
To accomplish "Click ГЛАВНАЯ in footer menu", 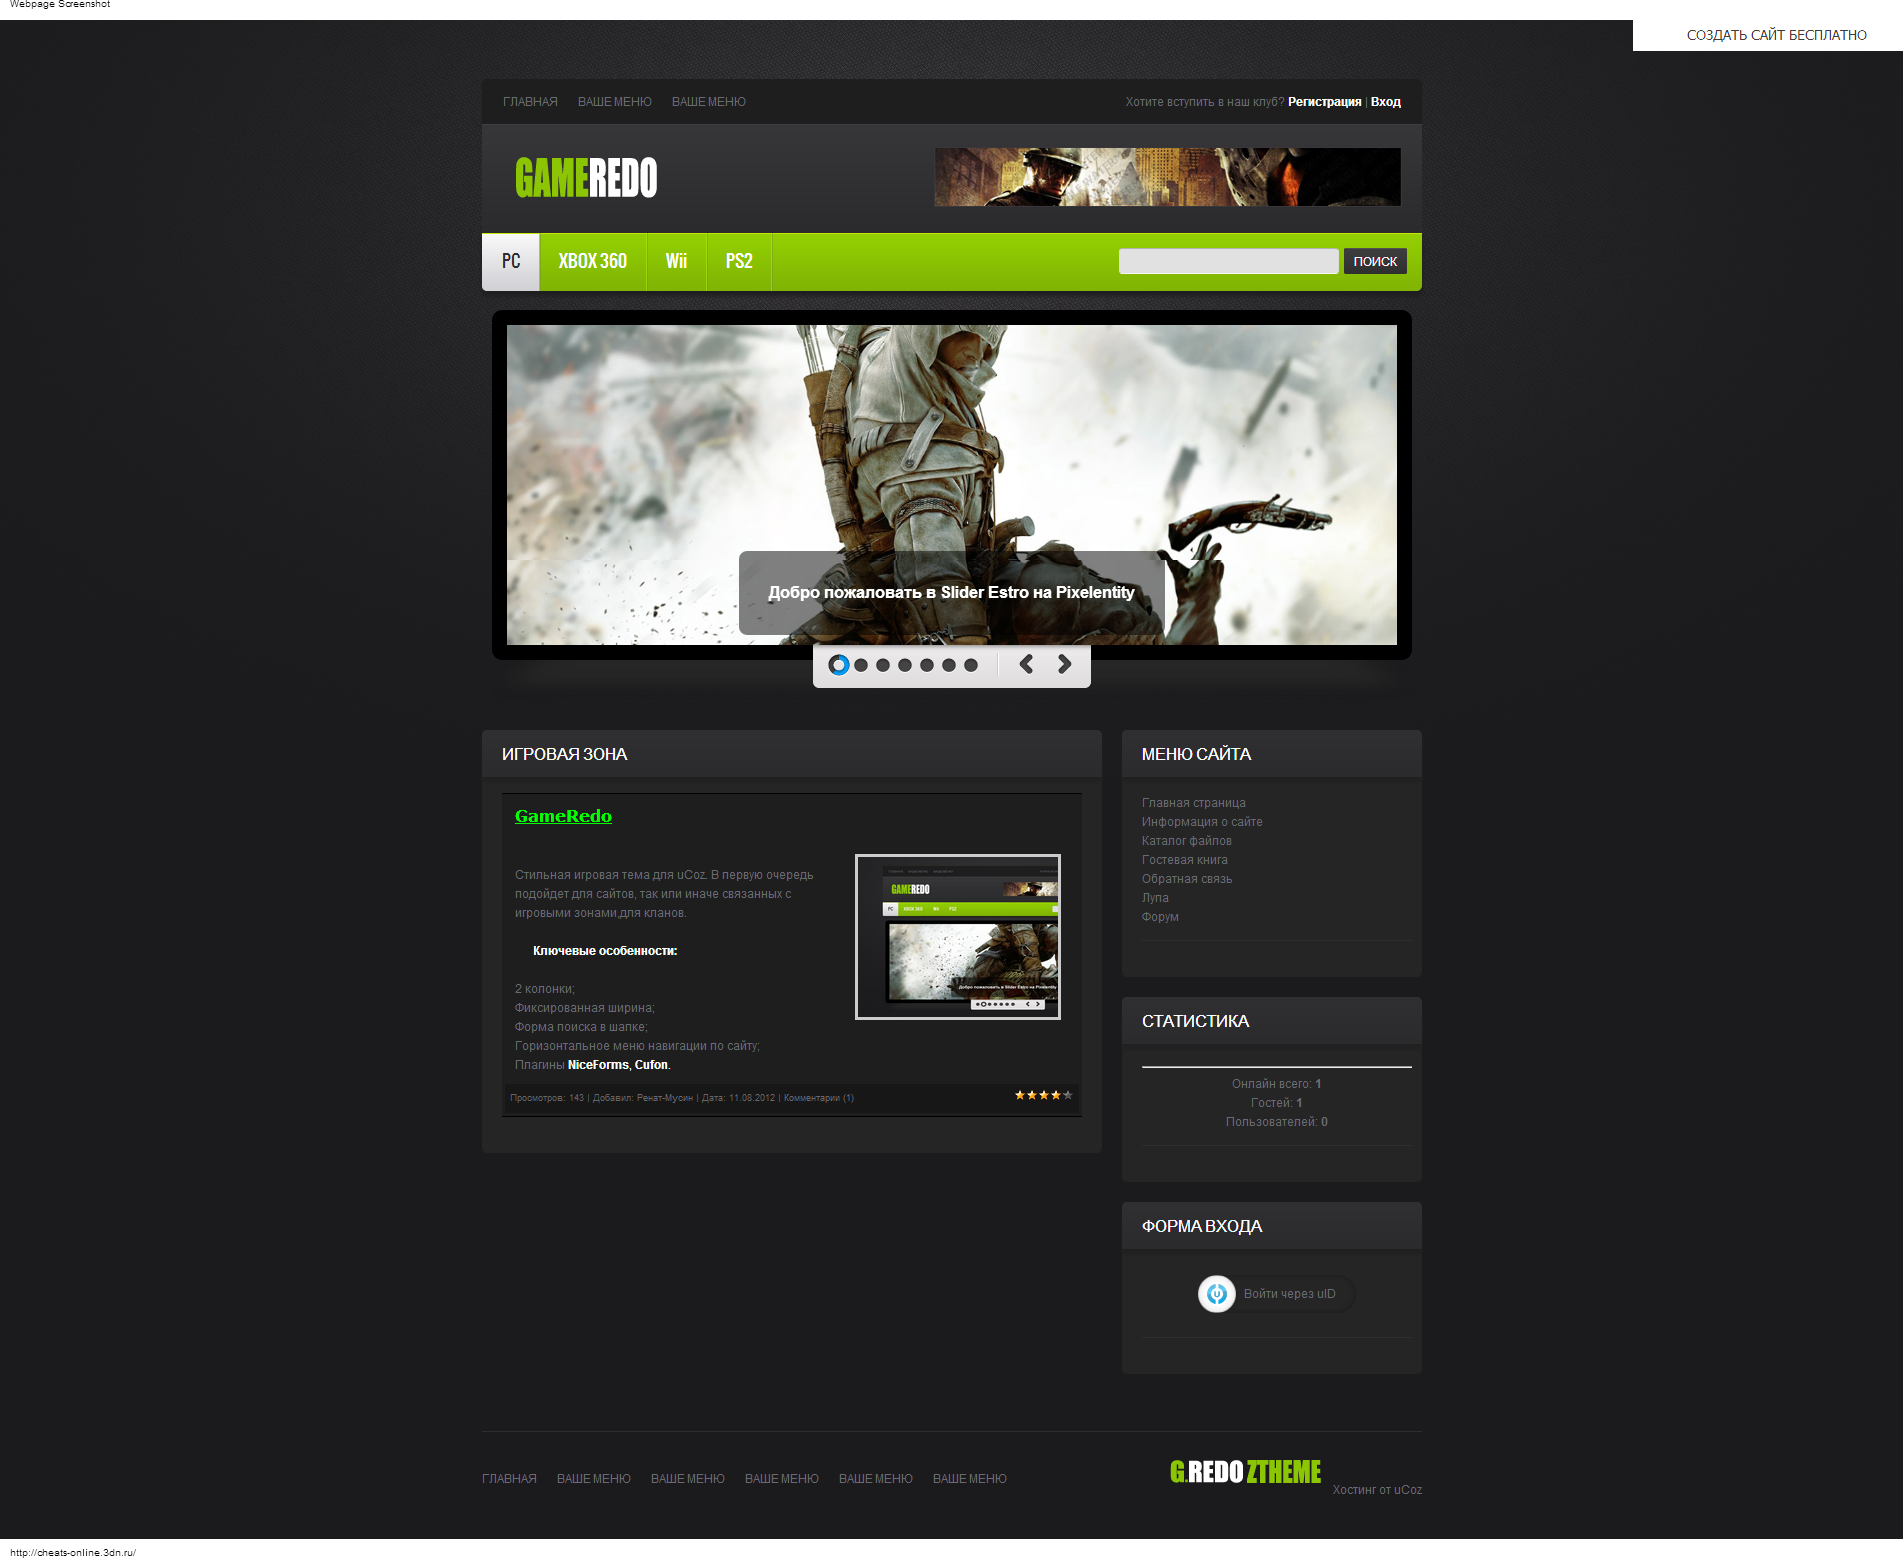I will click(509, 1479).
